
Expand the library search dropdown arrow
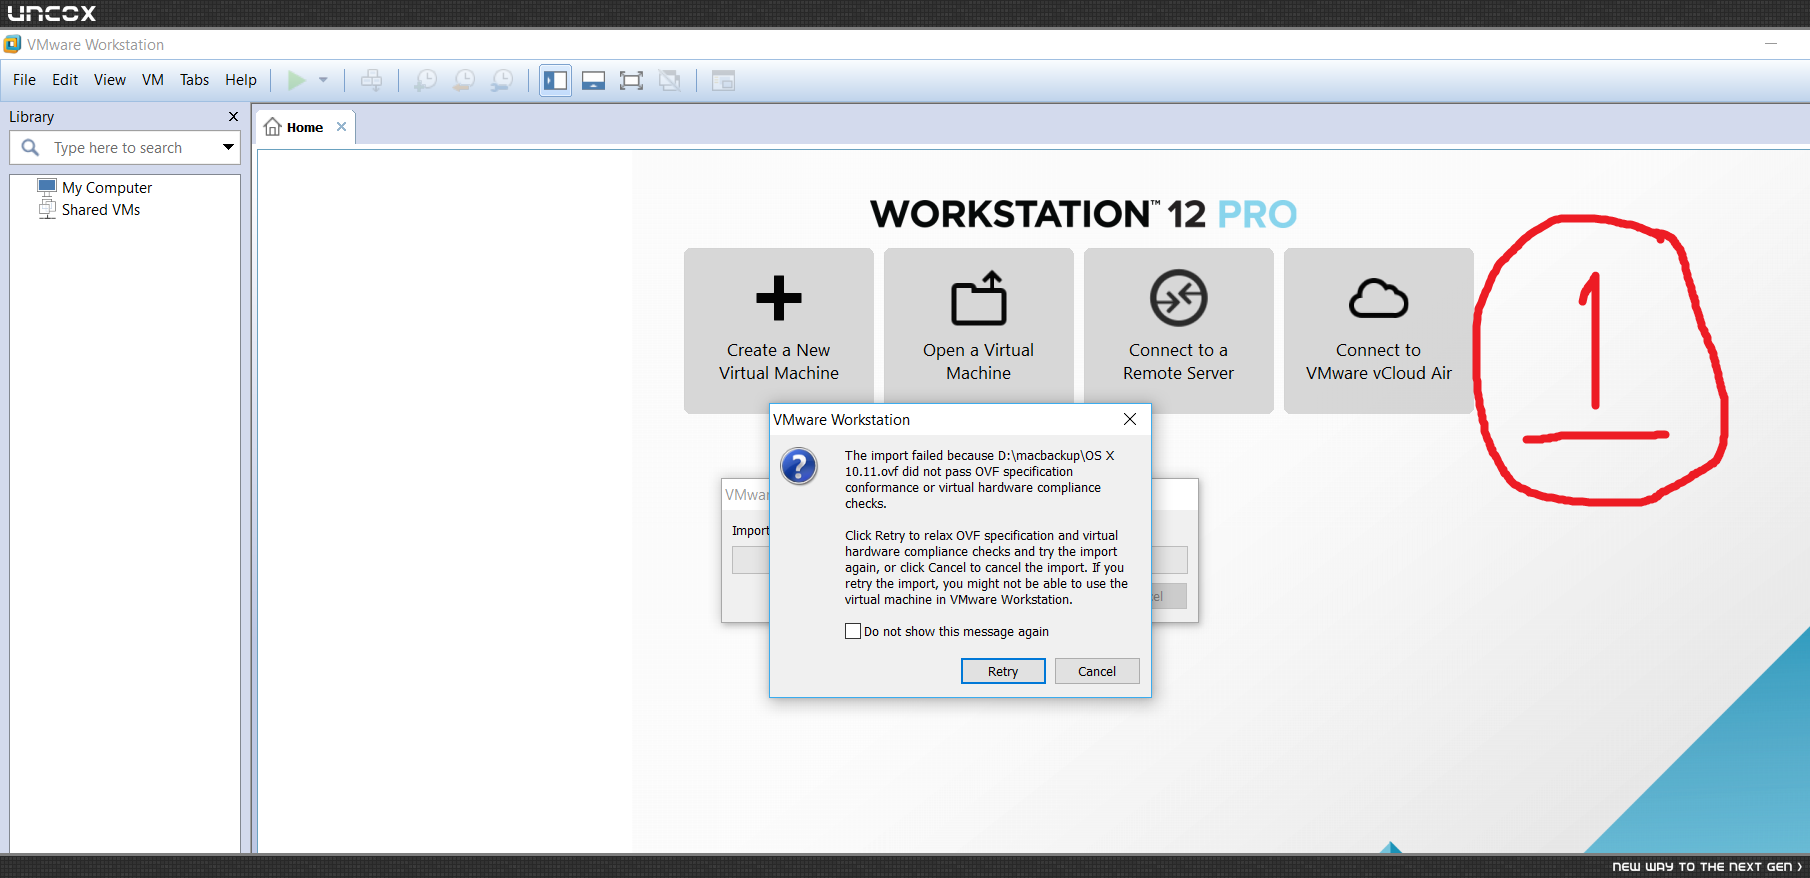[x=229, y=148]
